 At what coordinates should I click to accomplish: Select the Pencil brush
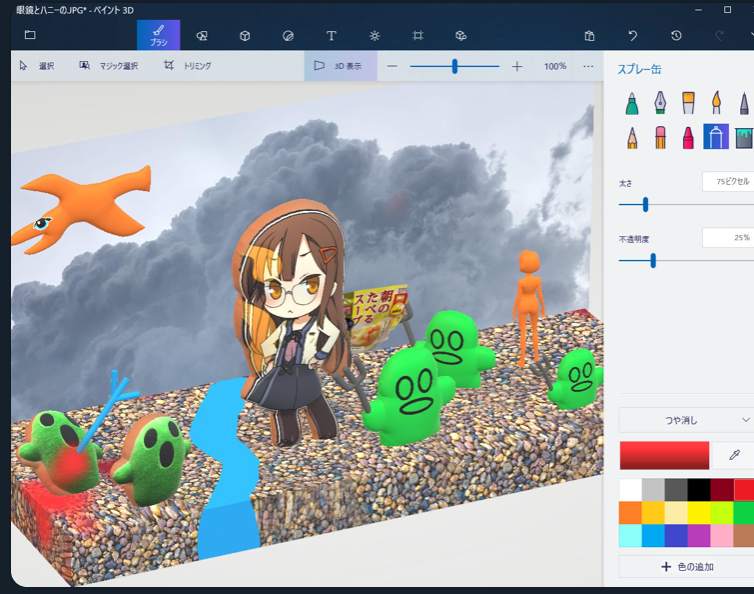[x=632, y=137]
